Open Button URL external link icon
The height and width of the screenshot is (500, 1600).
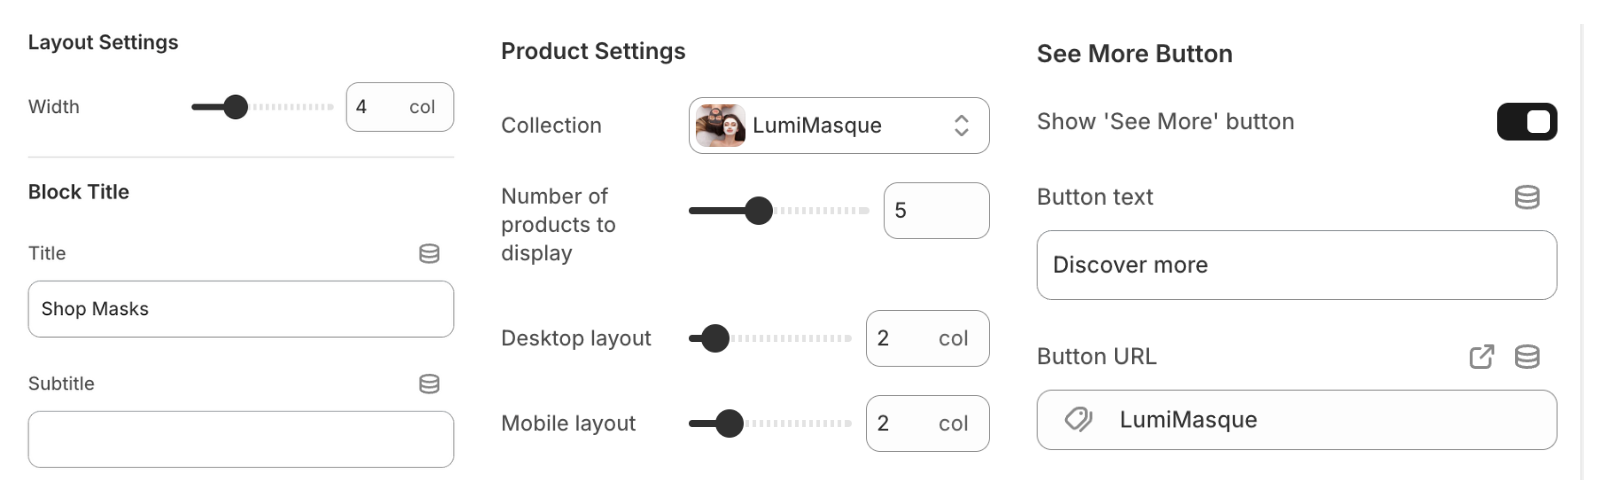coord(1481,357)
